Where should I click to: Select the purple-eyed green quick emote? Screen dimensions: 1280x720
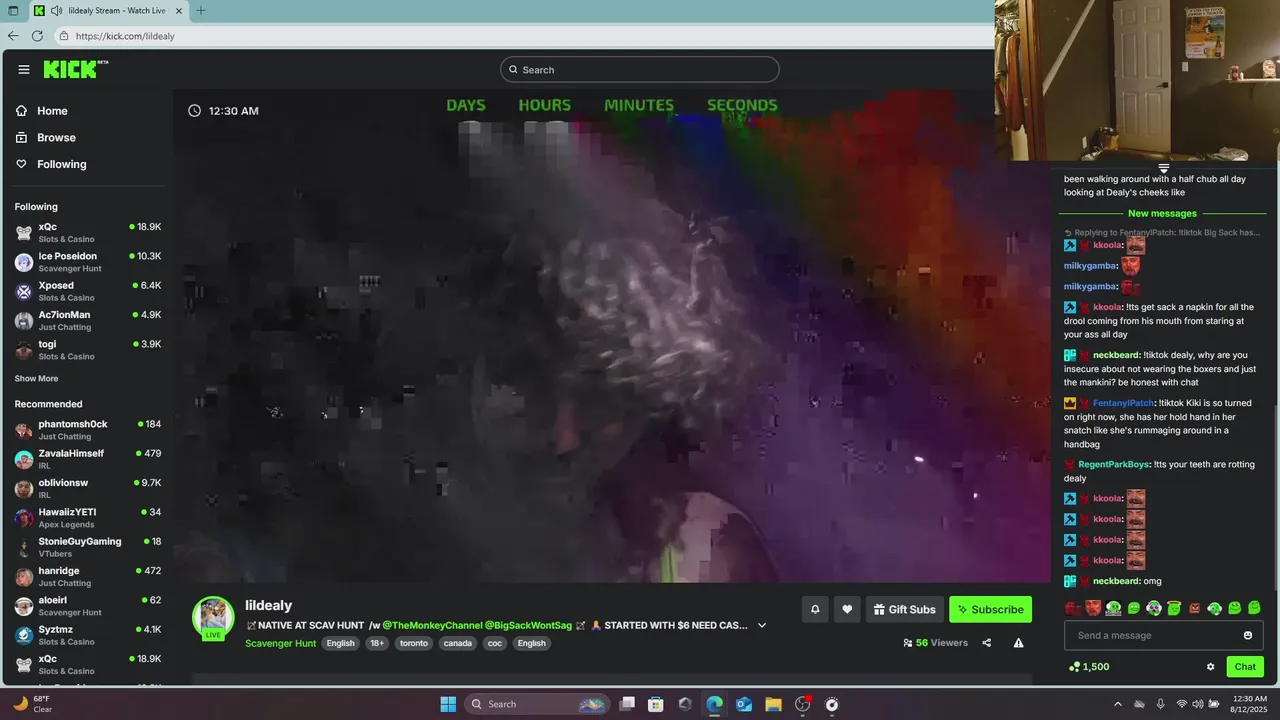(1154, 608)
